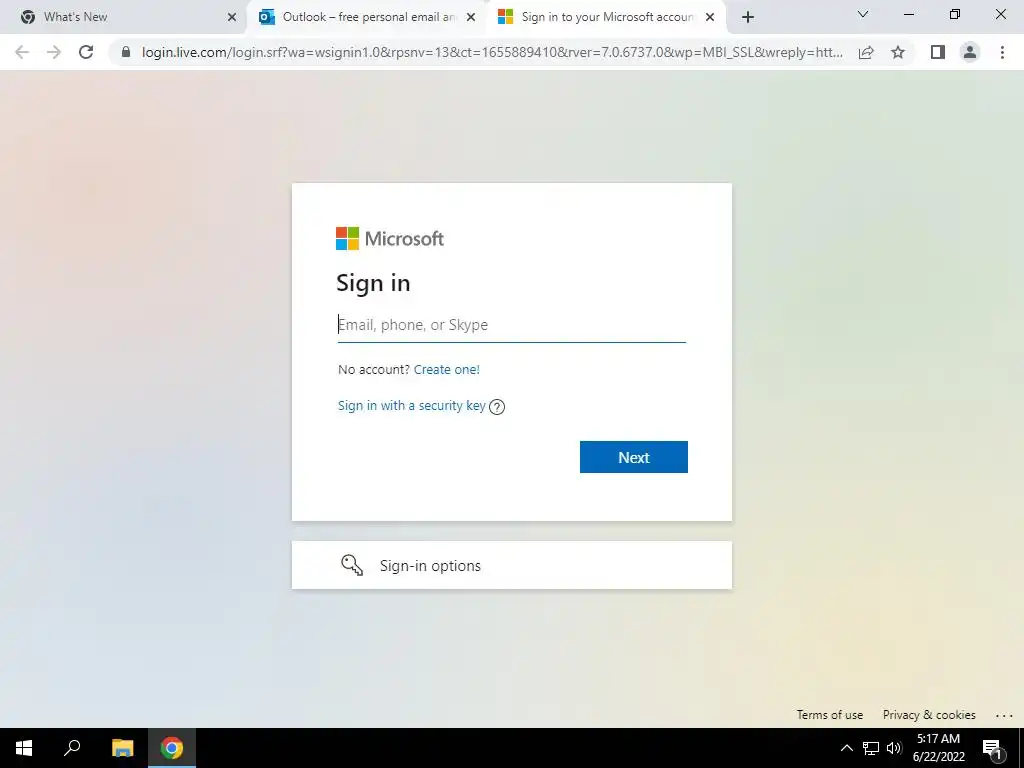Open Terms of use

pyautogui.click(x=829, y=715)
